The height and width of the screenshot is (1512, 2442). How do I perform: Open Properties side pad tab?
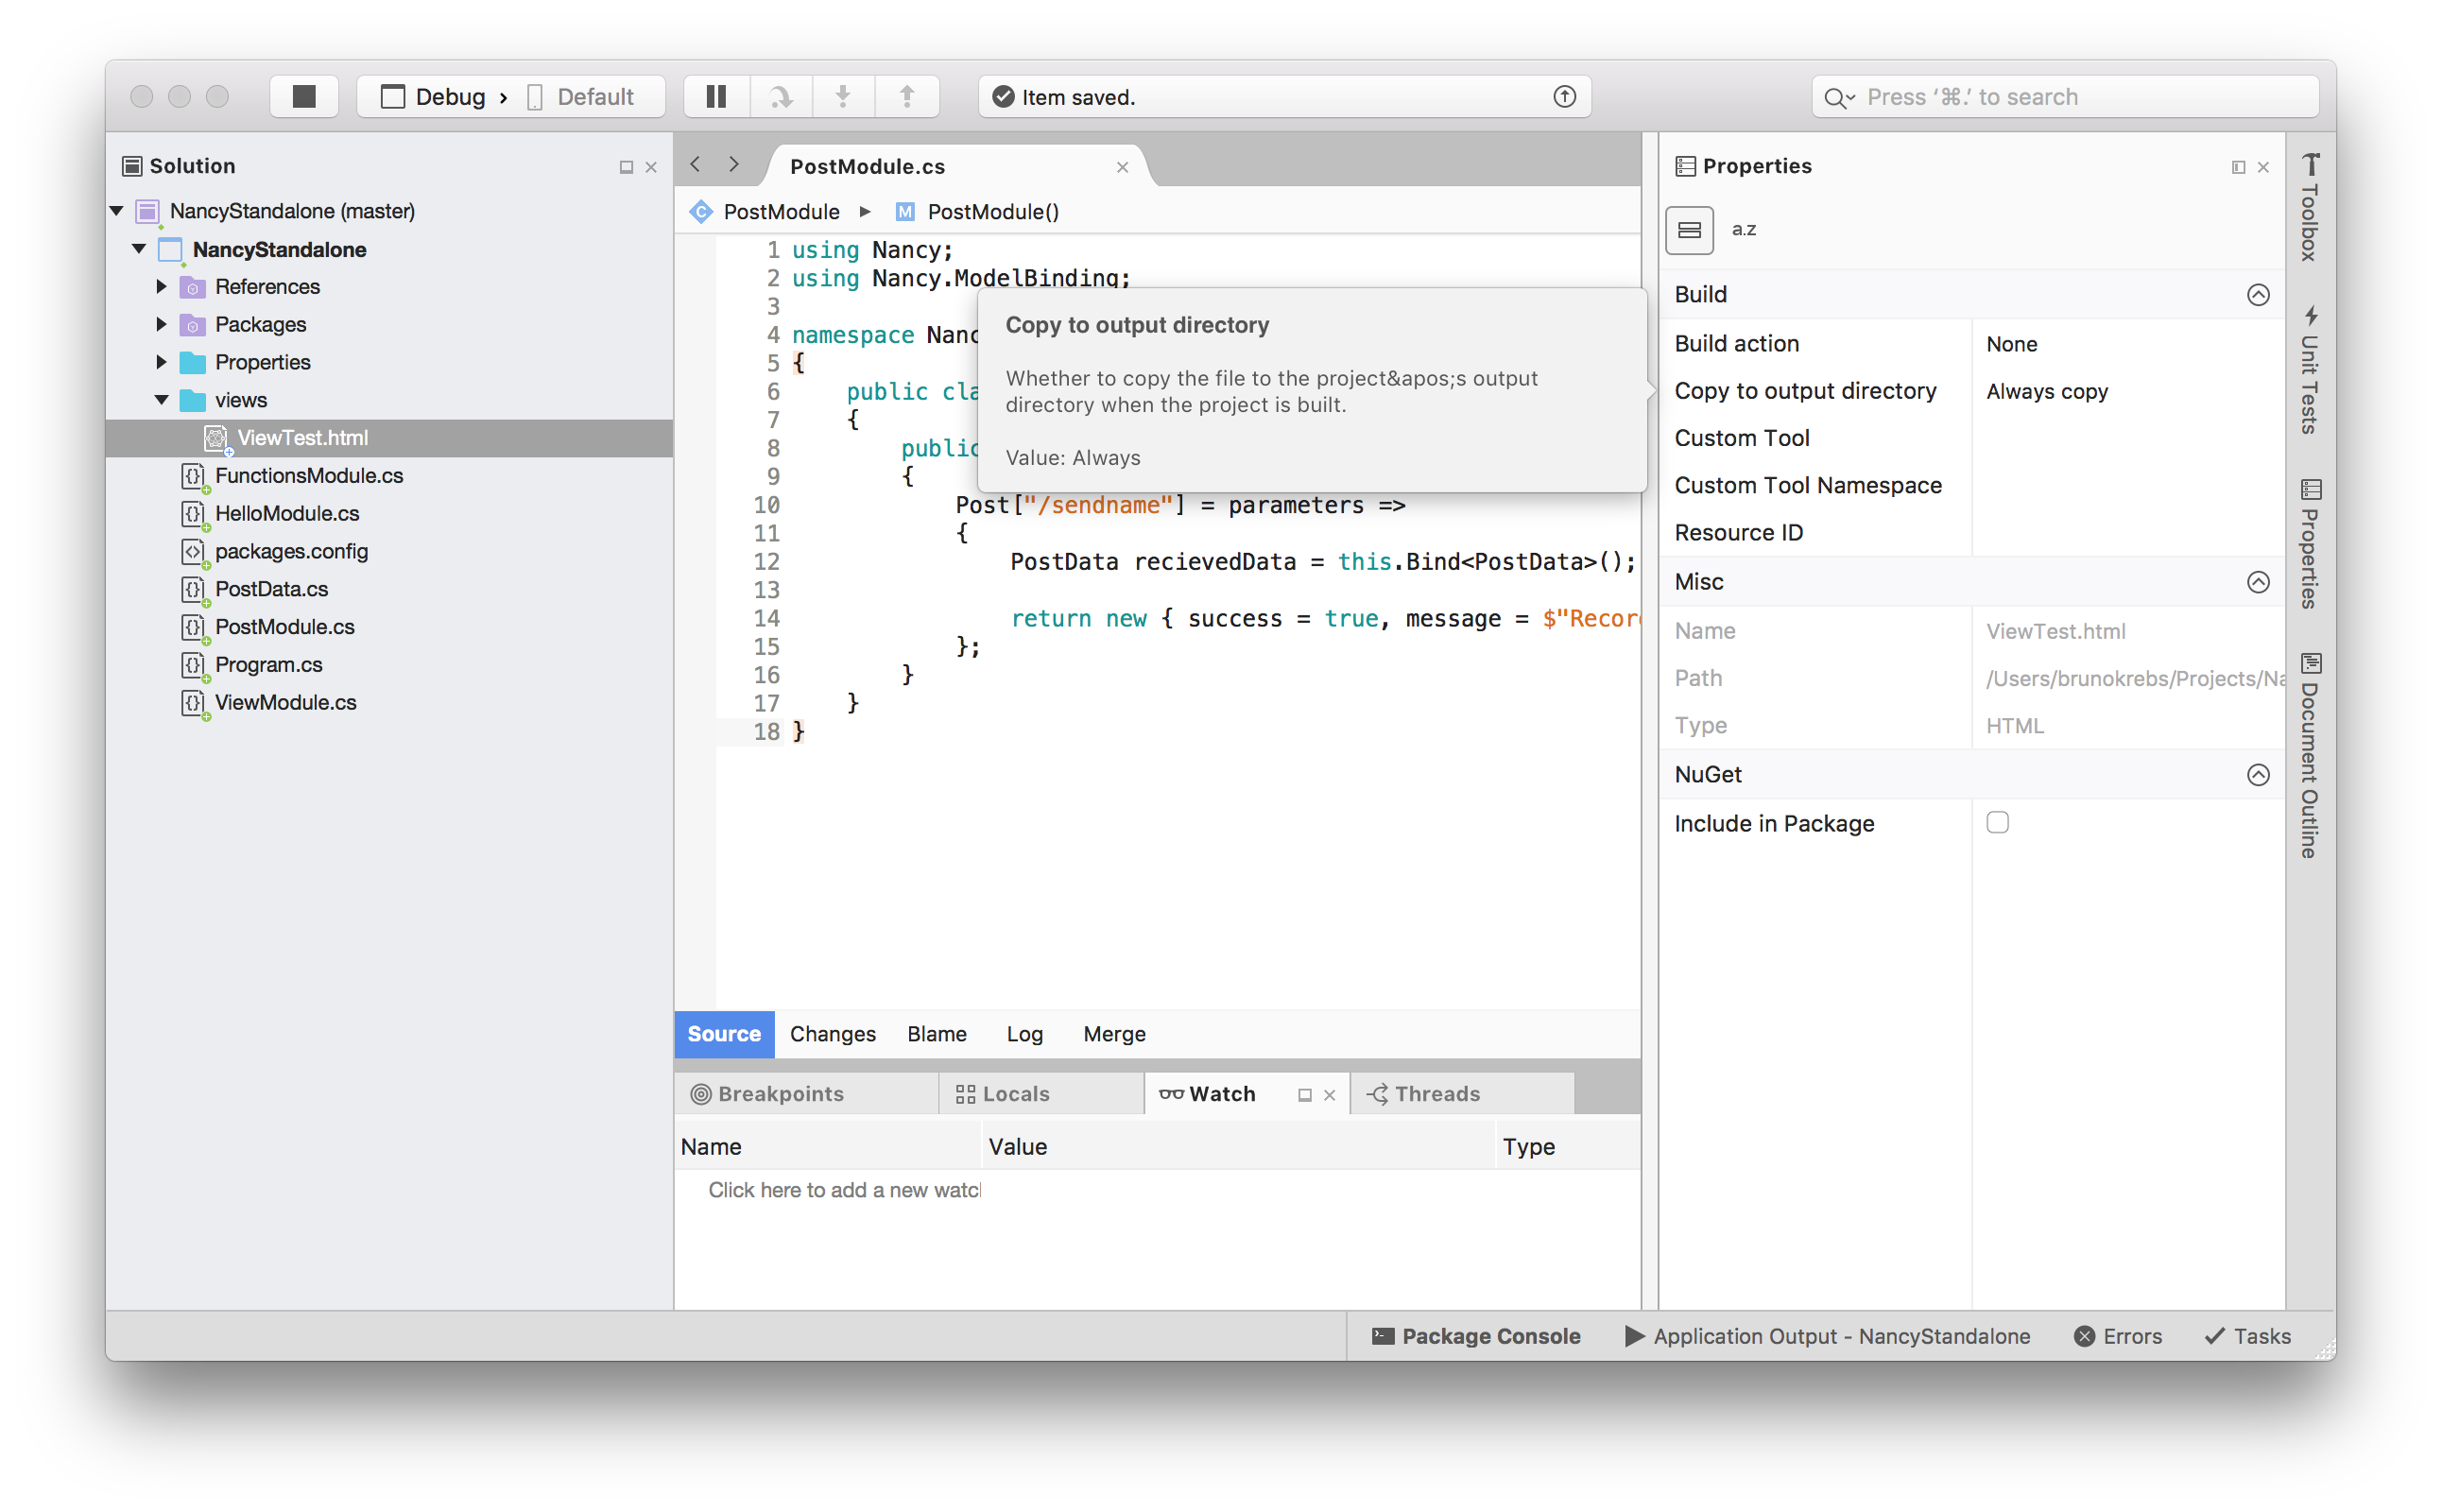(x=2309, y=544)
